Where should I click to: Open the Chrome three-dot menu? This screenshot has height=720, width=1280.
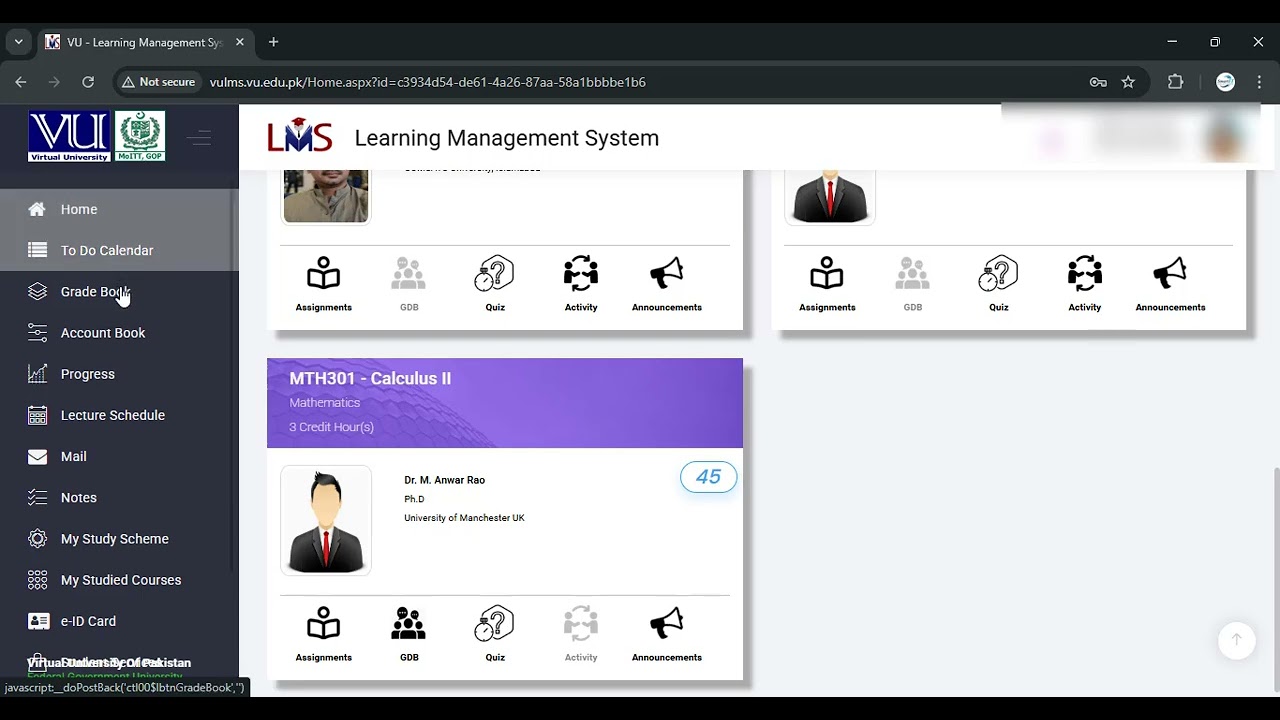1259,82
